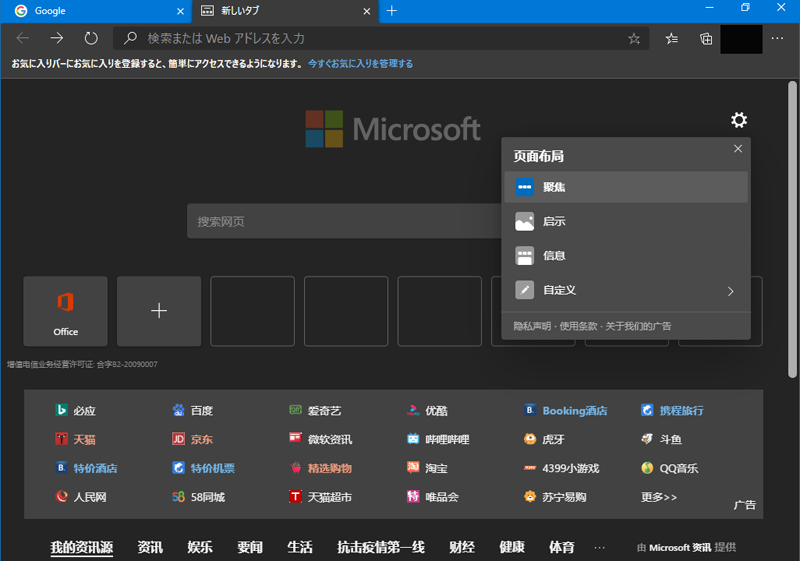Select the 体育 news tab
800x561 pixels.
562,547
